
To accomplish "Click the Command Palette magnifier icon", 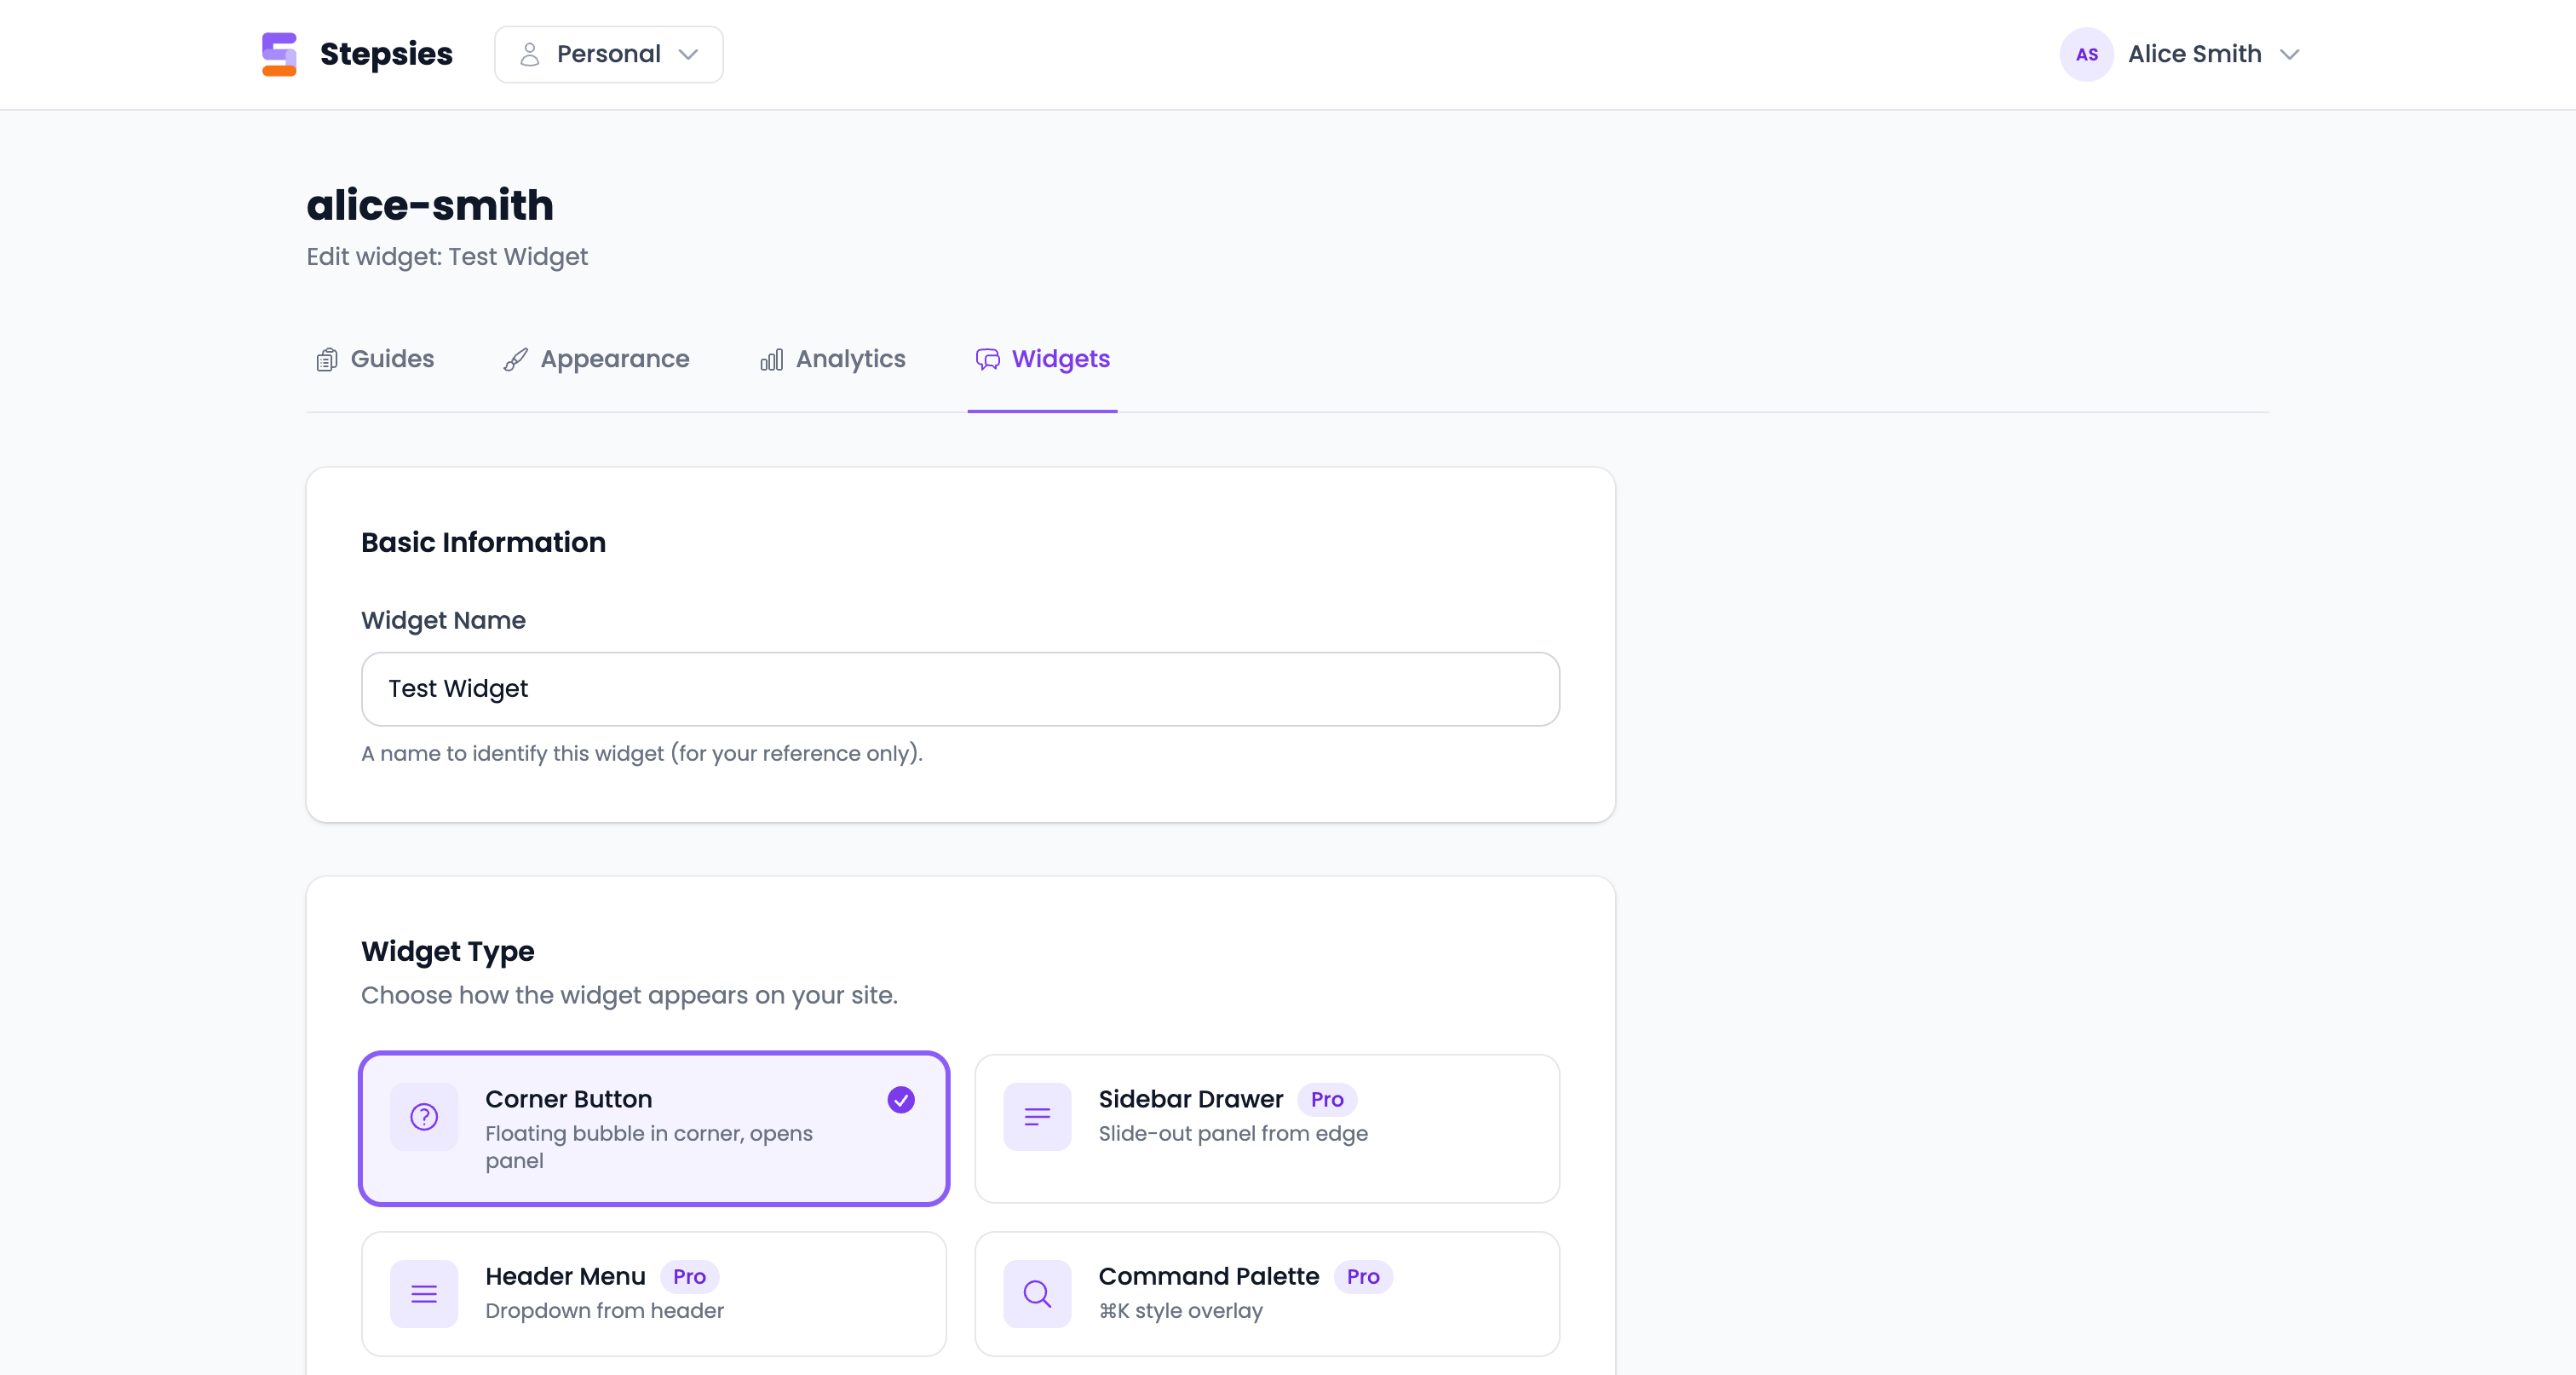I will click(1037, 1294).
